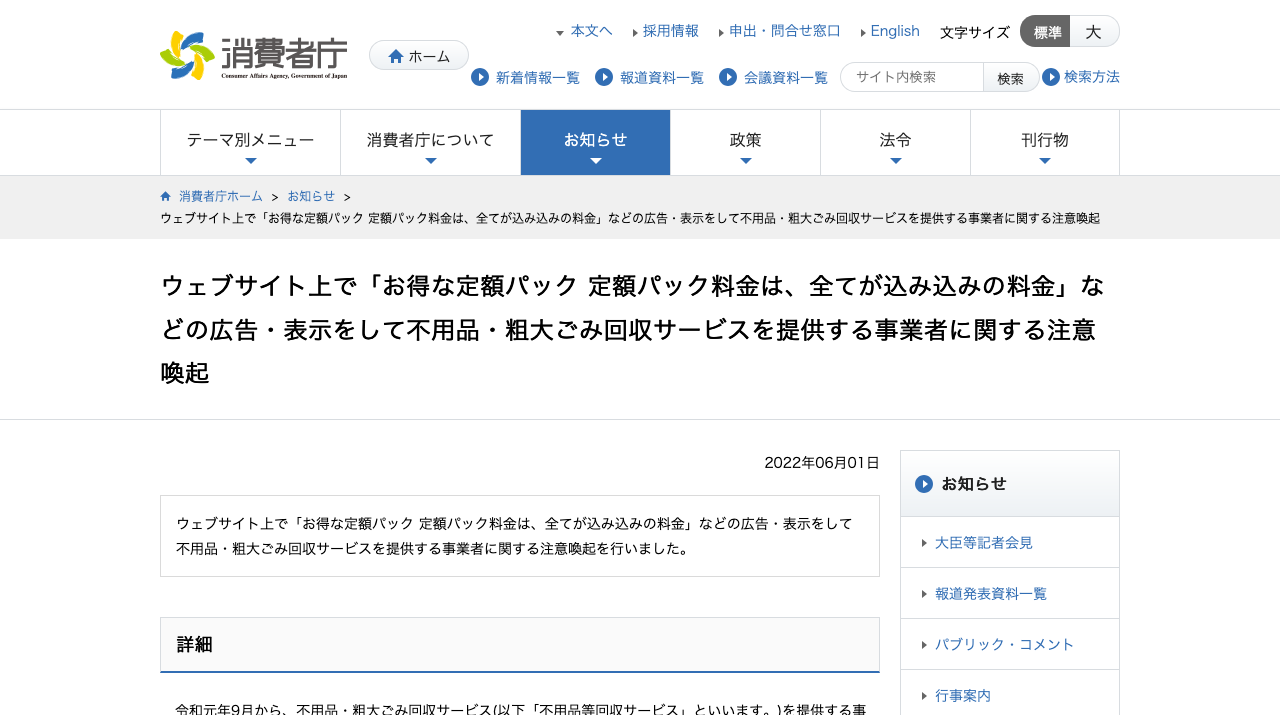Open the 採用情報 link
Image resolution: width=1280 pixels, height=715 pixels.
pos(671,31)
